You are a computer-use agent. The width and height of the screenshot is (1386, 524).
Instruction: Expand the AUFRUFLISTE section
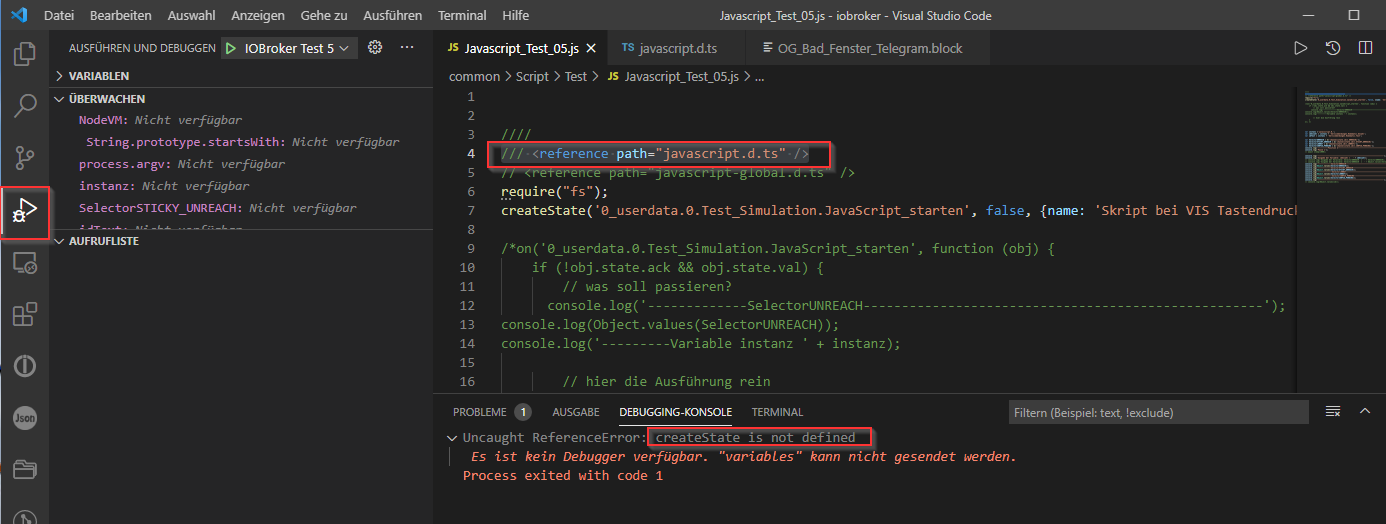(103, 241)
